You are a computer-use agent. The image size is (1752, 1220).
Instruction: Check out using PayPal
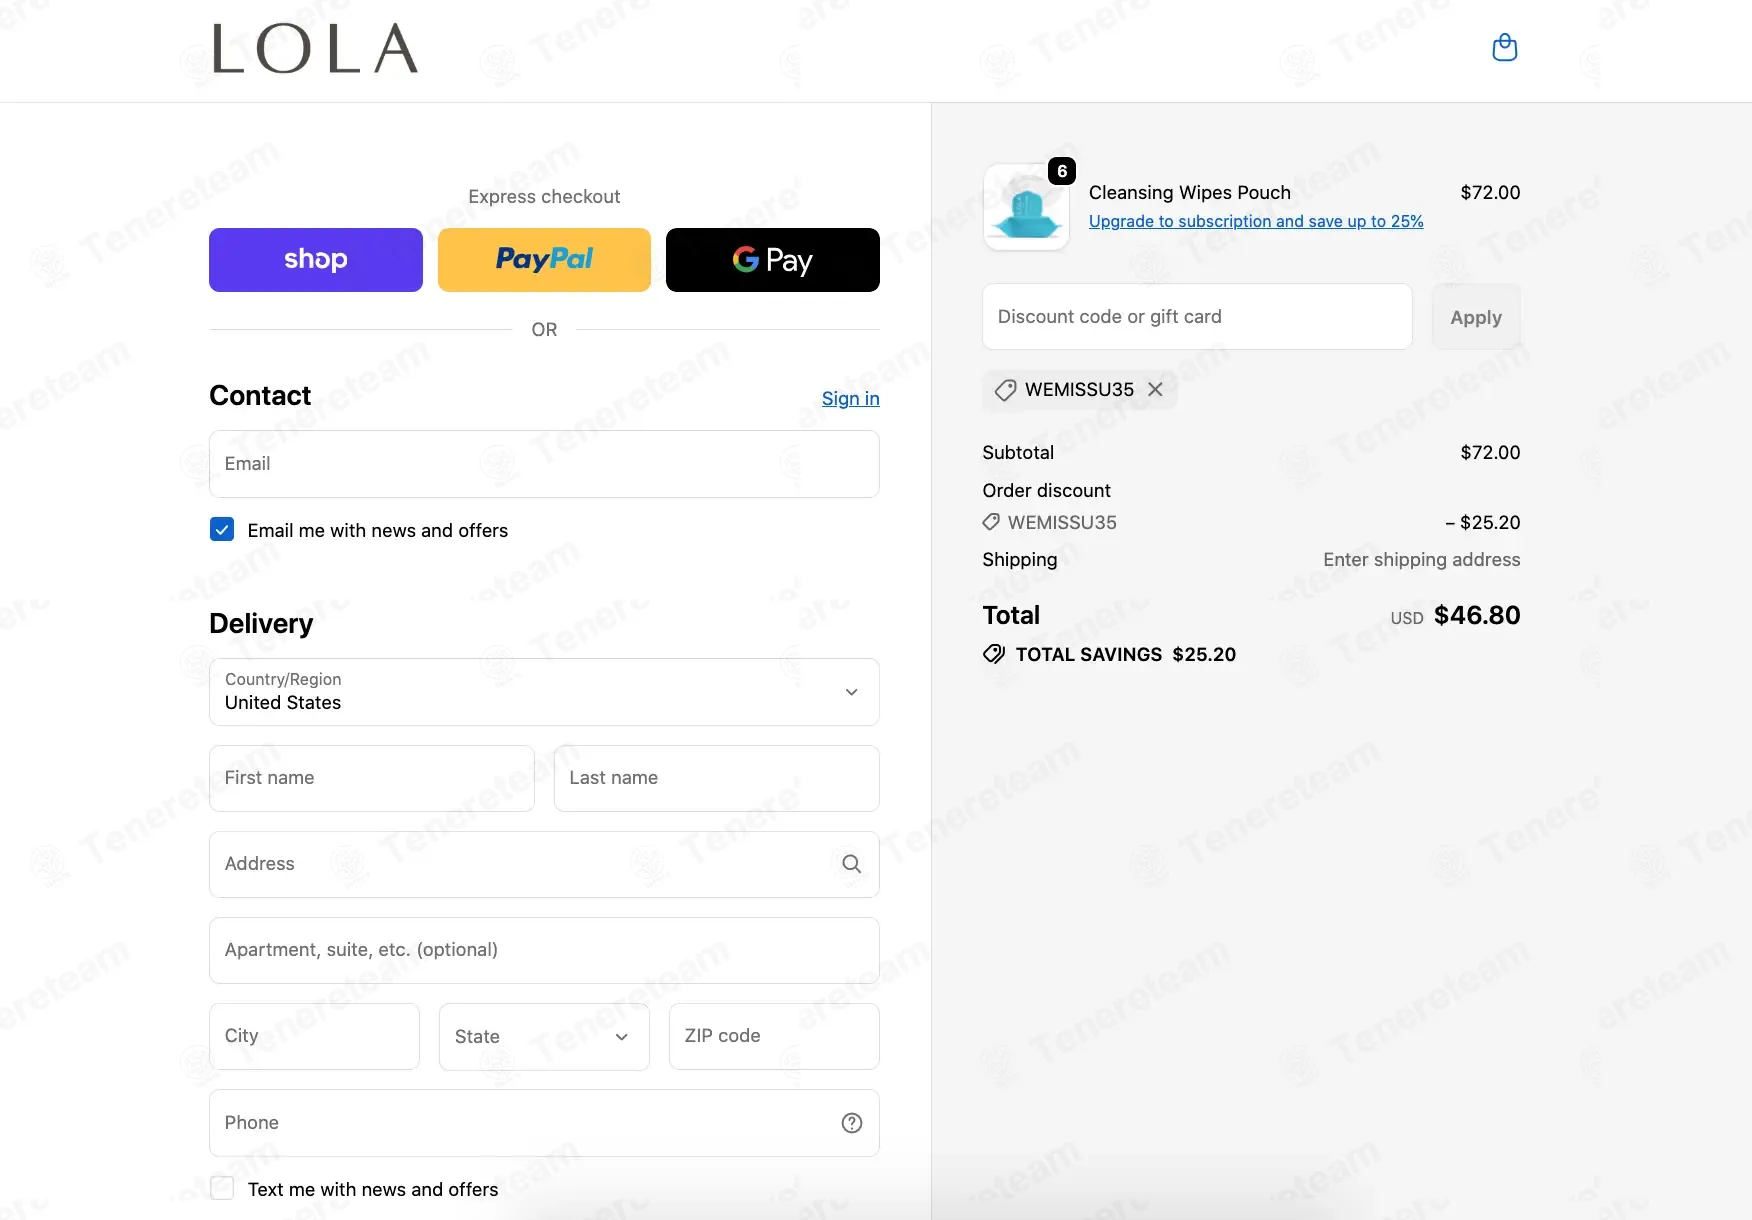tap(544, 260)
